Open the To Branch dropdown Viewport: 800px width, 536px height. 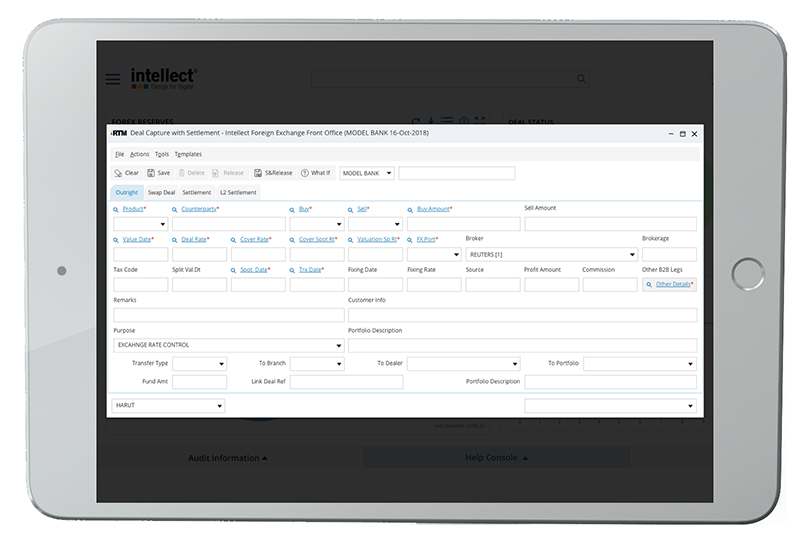(317, 364)
